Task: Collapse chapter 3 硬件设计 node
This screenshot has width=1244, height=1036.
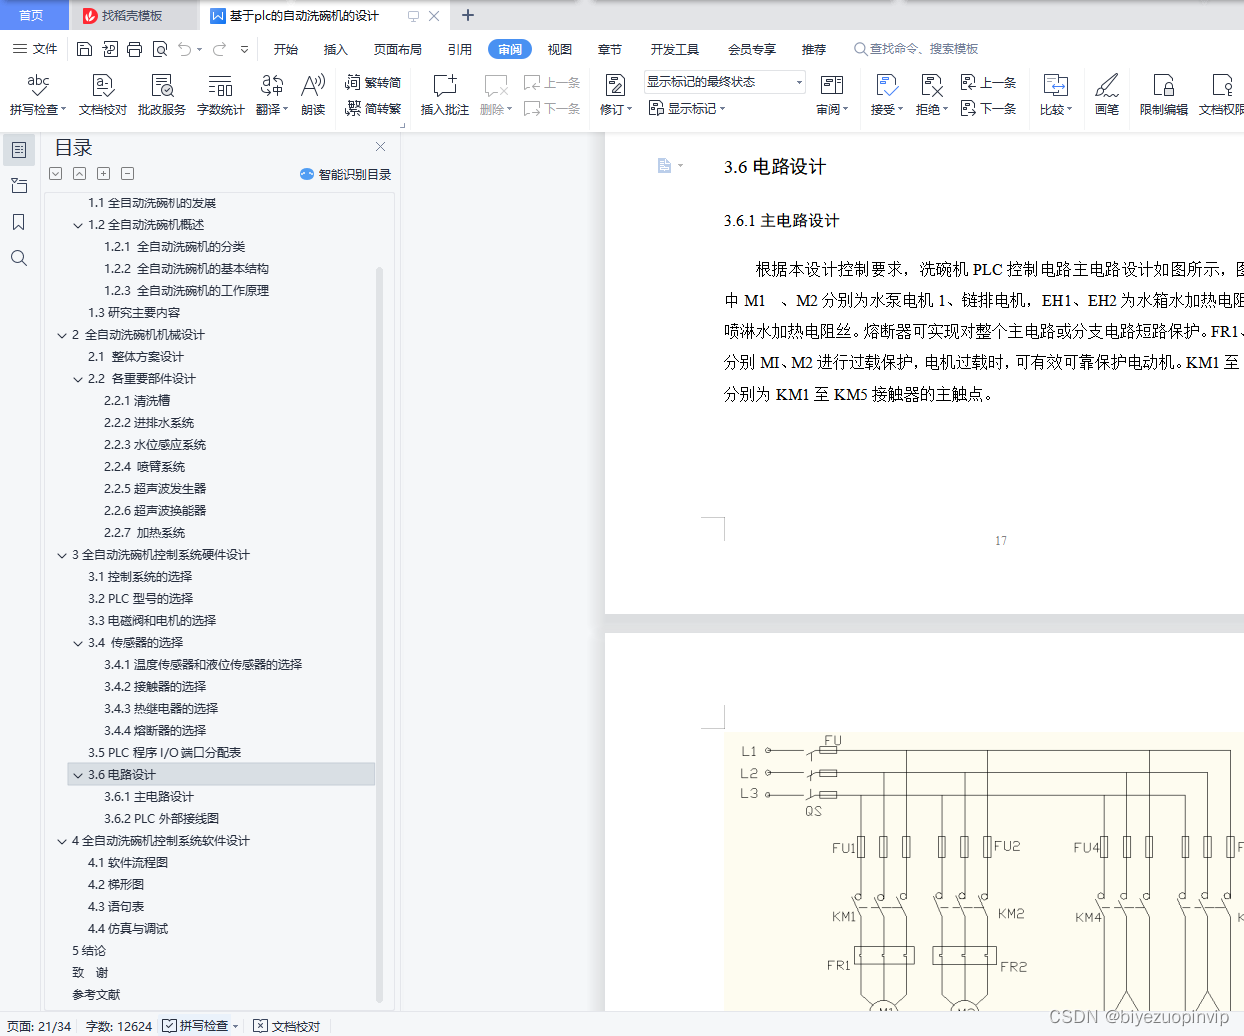Action: coord(62,555)
